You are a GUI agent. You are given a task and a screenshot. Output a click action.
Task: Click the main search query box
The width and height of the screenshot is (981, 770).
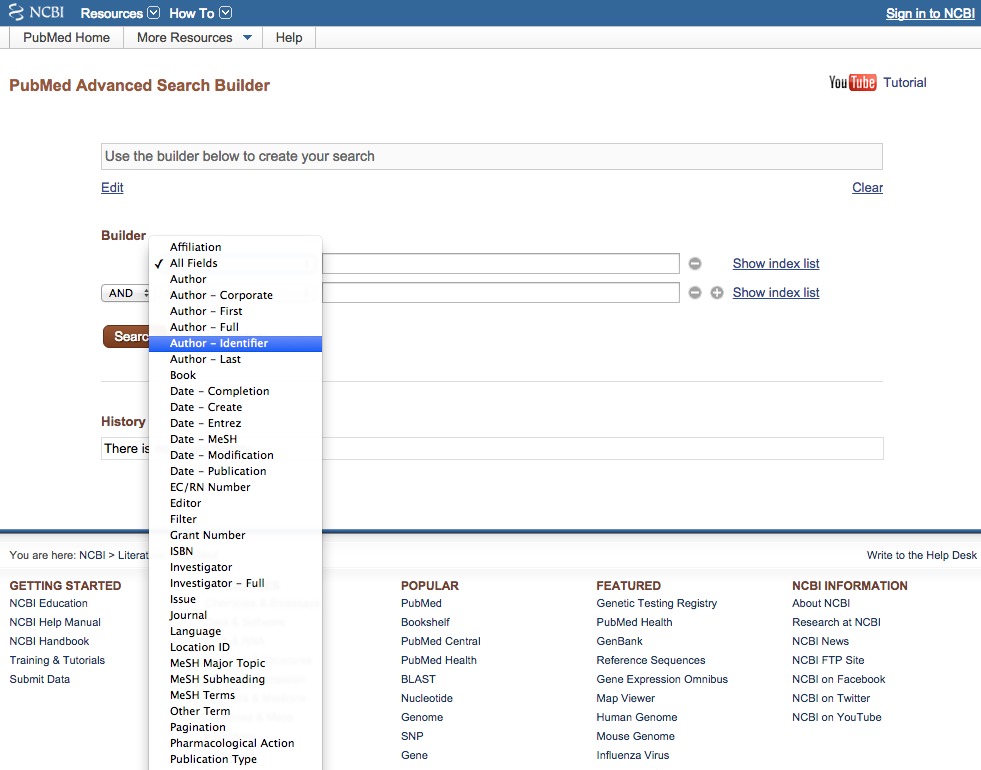coord(492,156)
